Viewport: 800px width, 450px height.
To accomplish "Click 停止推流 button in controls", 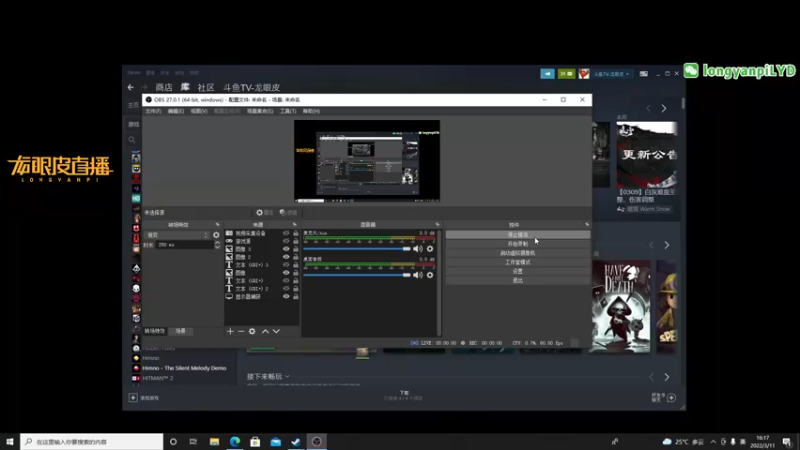I will [518, 235].
